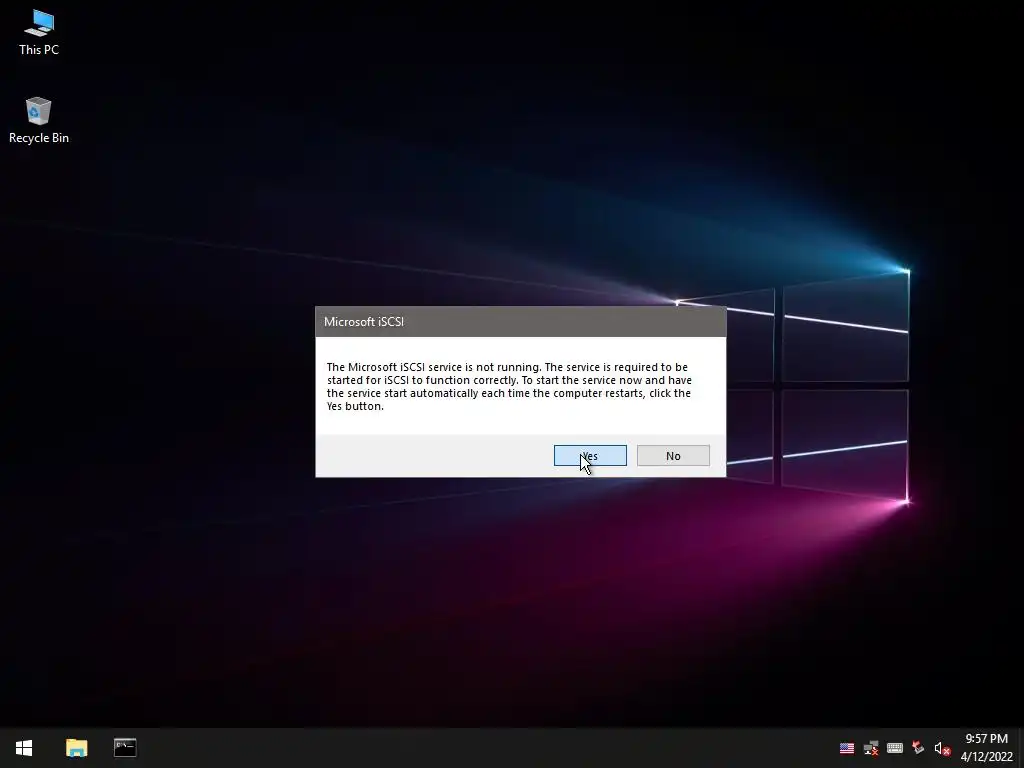Image resolution: width=1024 pixels, height=768 pixels.
Task: Click No in the Microsoft iSCSI dialog
Action: point(673,456)
